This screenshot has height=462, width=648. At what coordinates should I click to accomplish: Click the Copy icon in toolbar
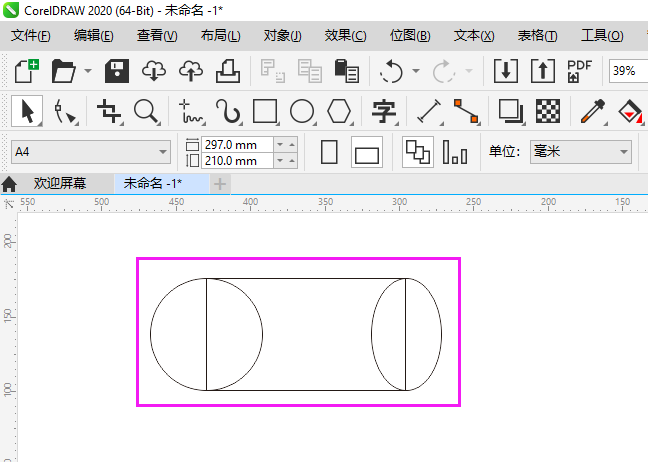coord(310,71)
